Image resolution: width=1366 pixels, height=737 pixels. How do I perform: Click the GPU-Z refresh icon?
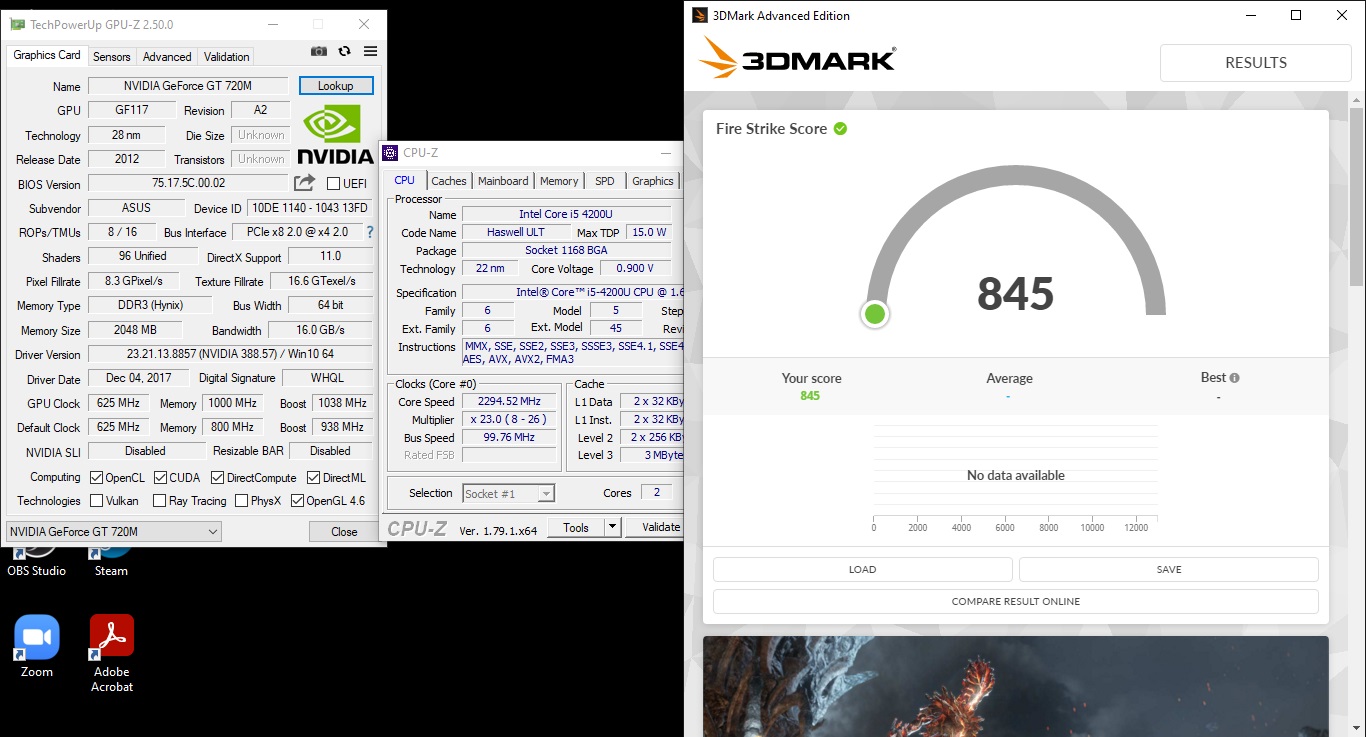click(x=345, y=51)
